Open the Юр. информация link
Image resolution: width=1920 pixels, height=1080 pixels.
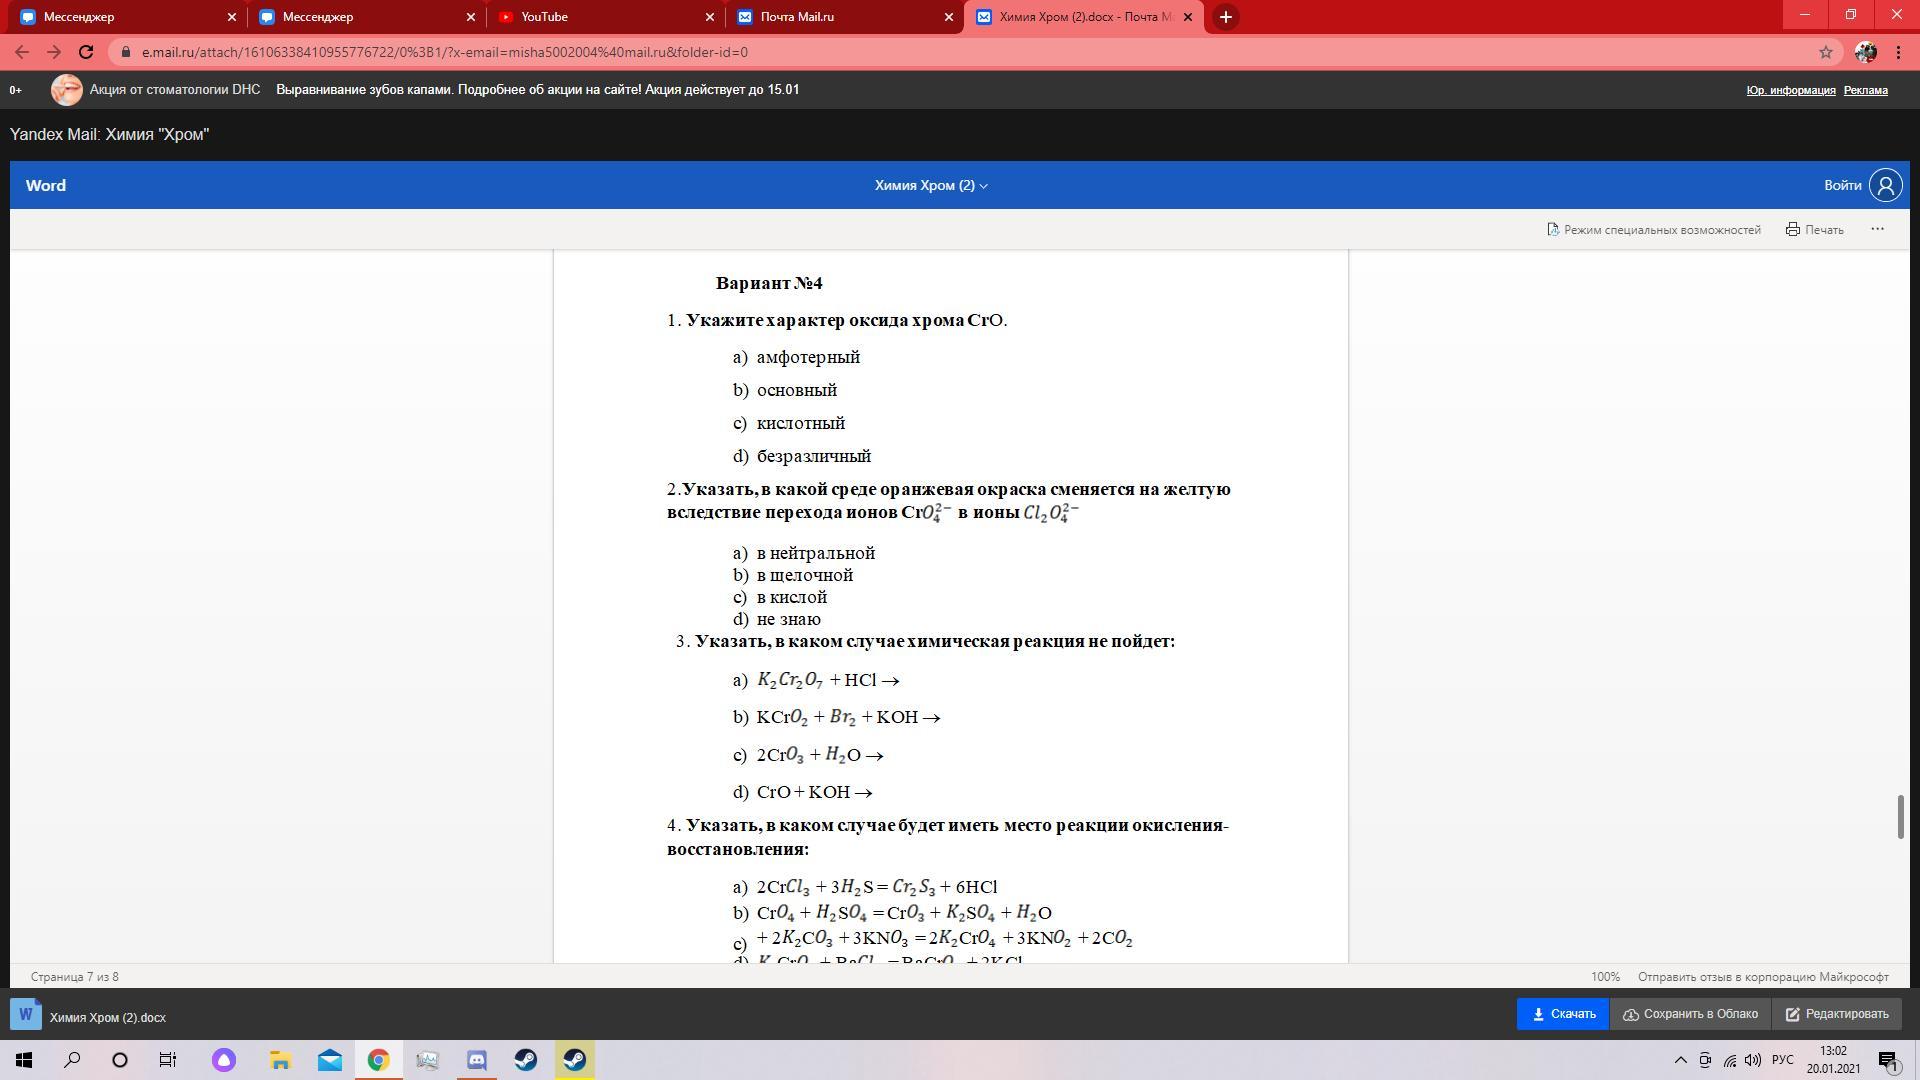(x=1790, y=90)
